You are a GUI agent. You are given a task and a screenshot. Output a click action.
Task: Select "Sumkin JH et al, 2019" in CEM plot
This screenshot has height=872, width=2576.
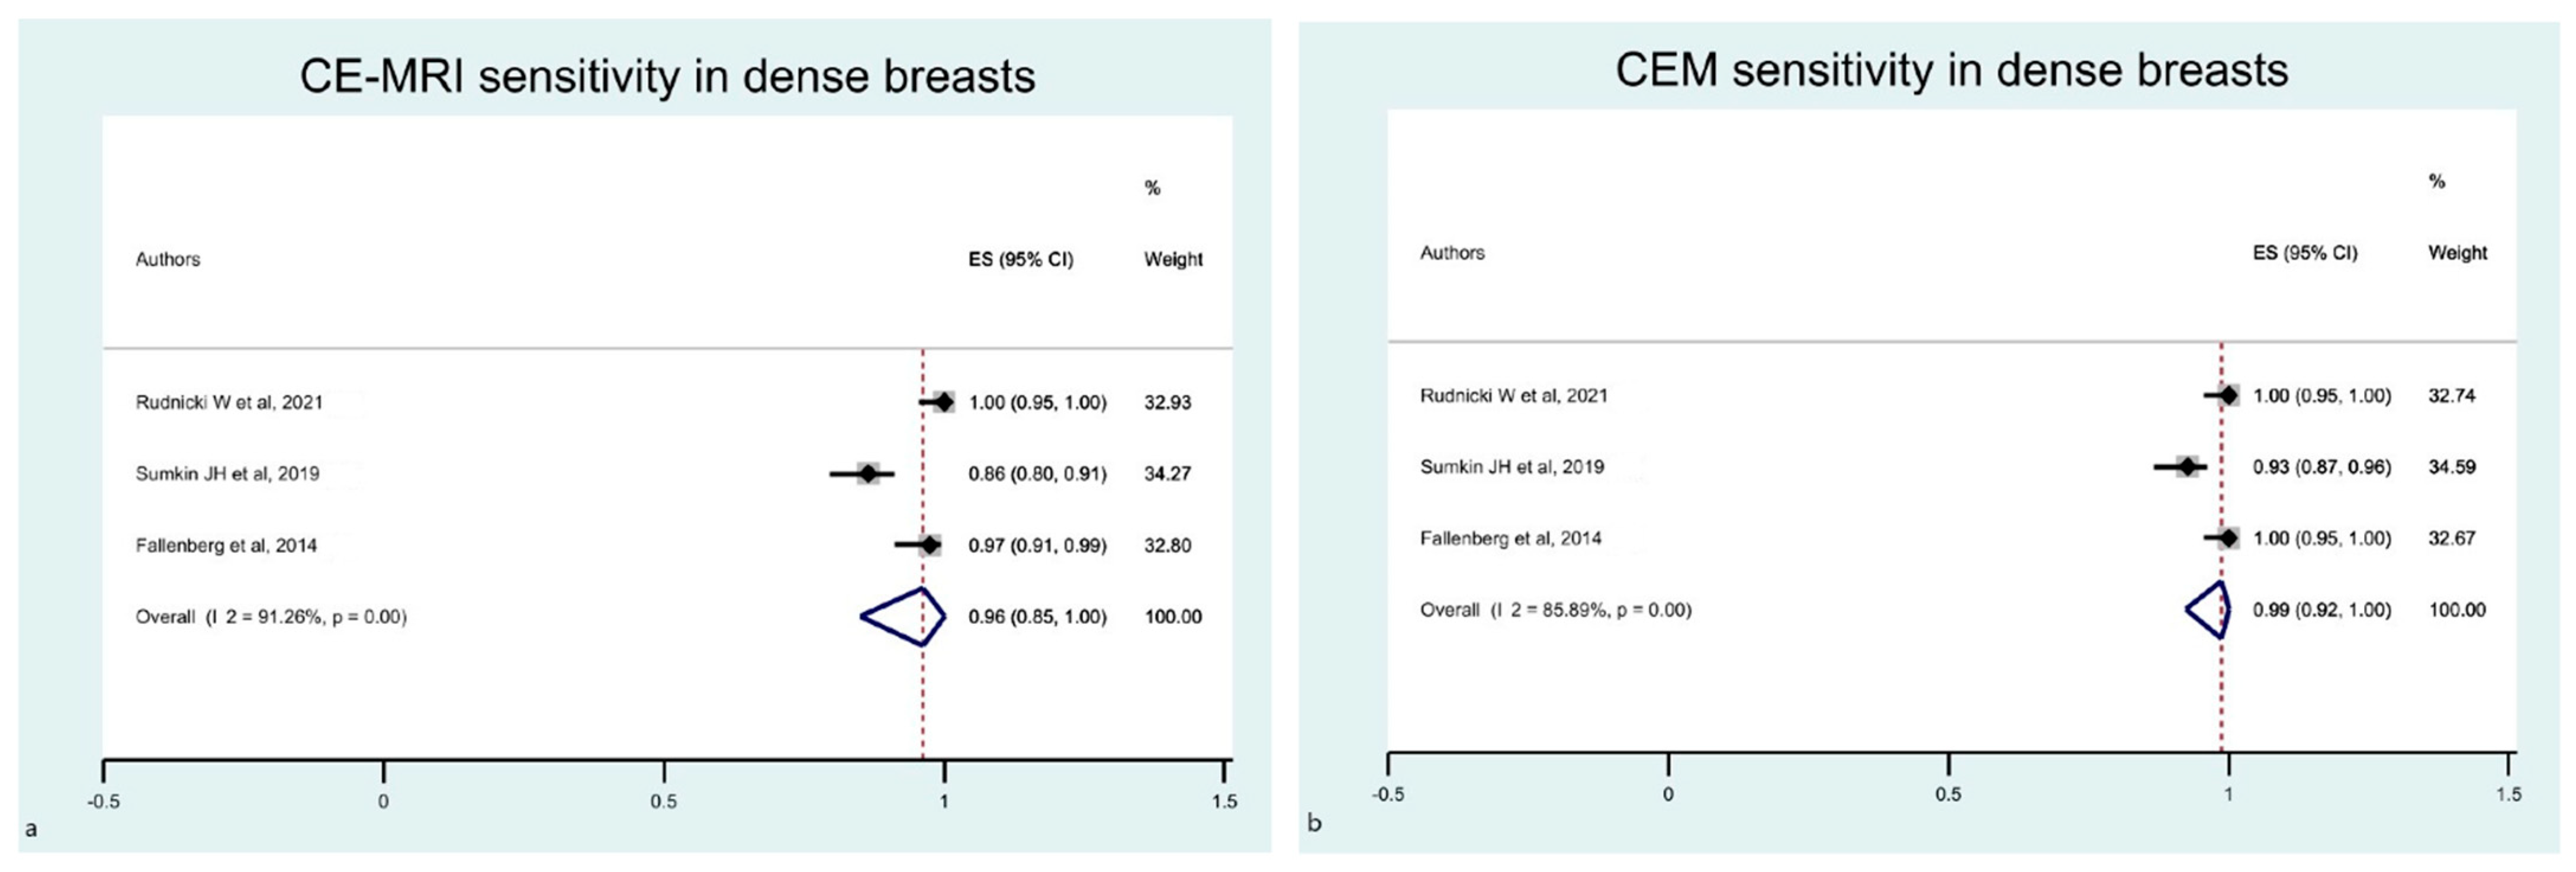[1512, 467]
